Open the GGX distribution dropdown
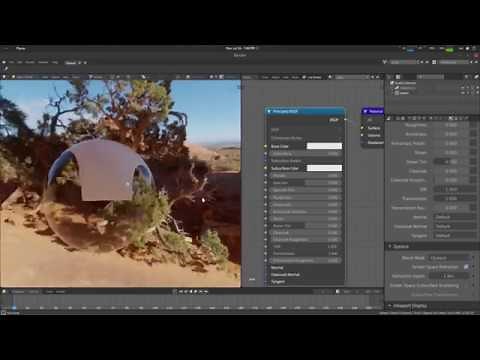 [305, 130]
